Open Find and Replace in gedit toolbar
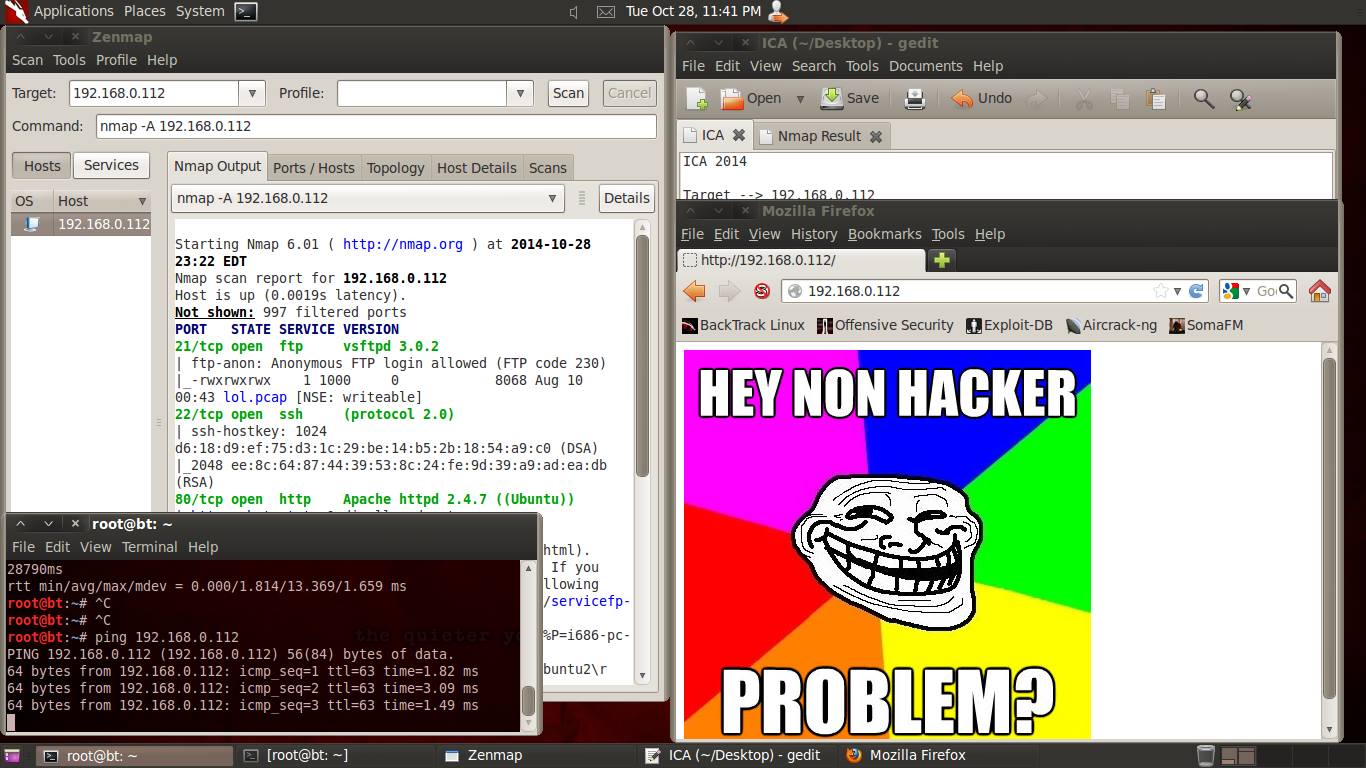 tap(1240, 99)
